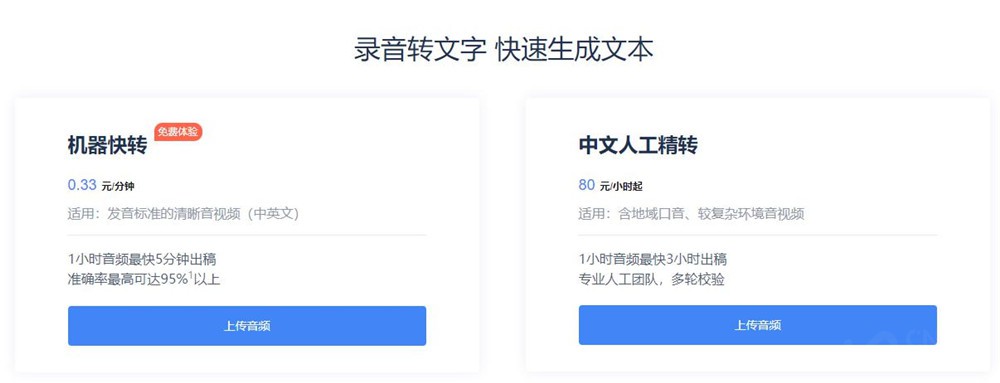Screen dimensions: 1000x383
Task: Click the divider line in 中文人工精转 card
Action: click(758, 235)
